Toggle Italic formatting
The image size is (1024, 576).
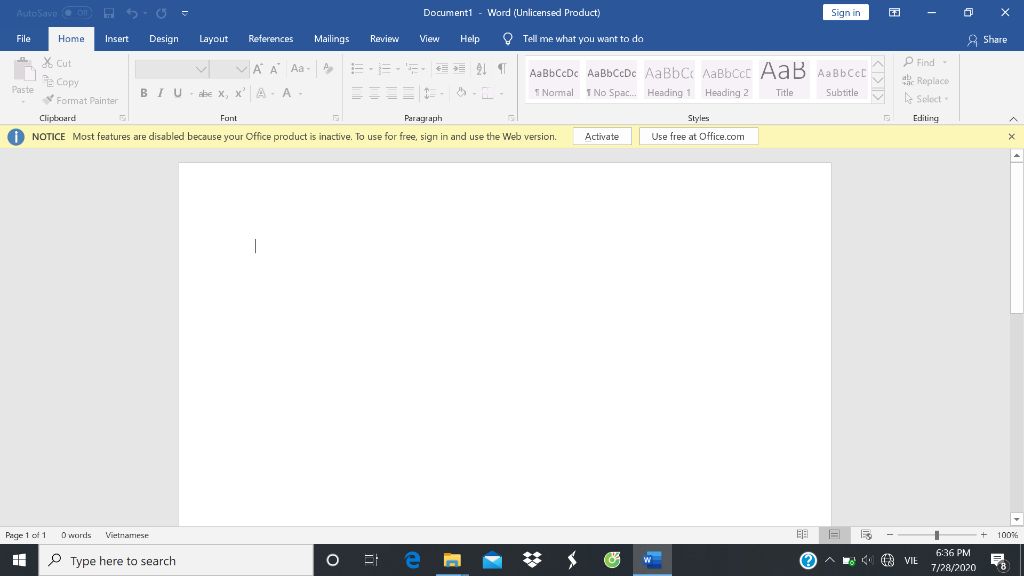(x=160, y=93)
